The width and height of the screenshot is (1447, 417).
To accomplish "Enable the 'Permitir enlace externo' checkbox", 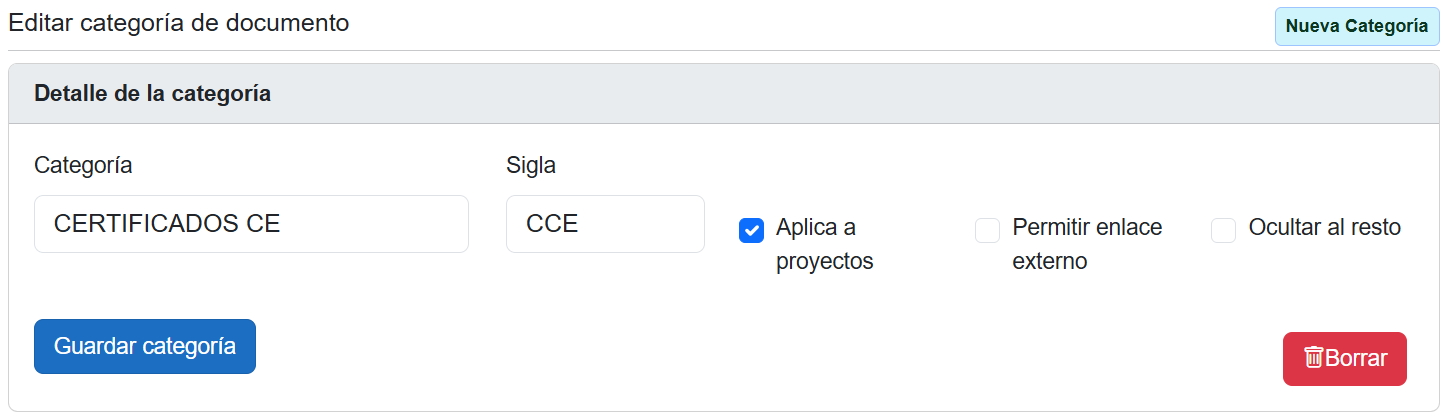I will [987, 231].
